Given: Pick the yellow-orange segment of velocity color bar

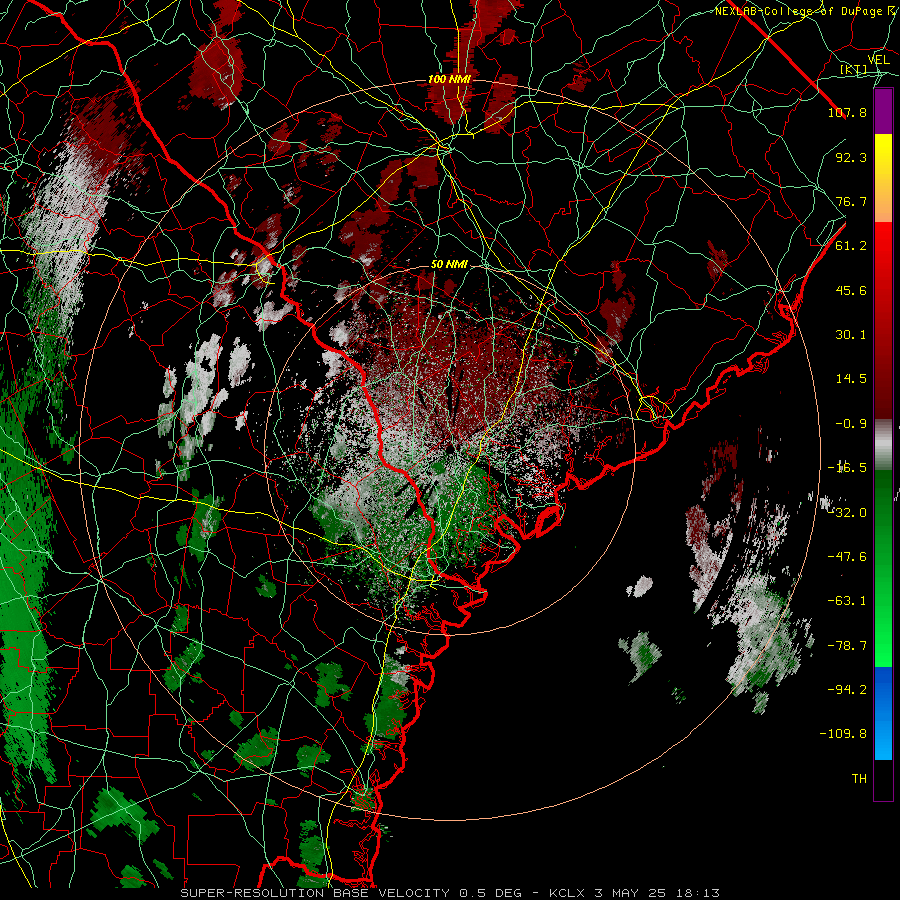Looking at the screenshot, I should 883,178.
